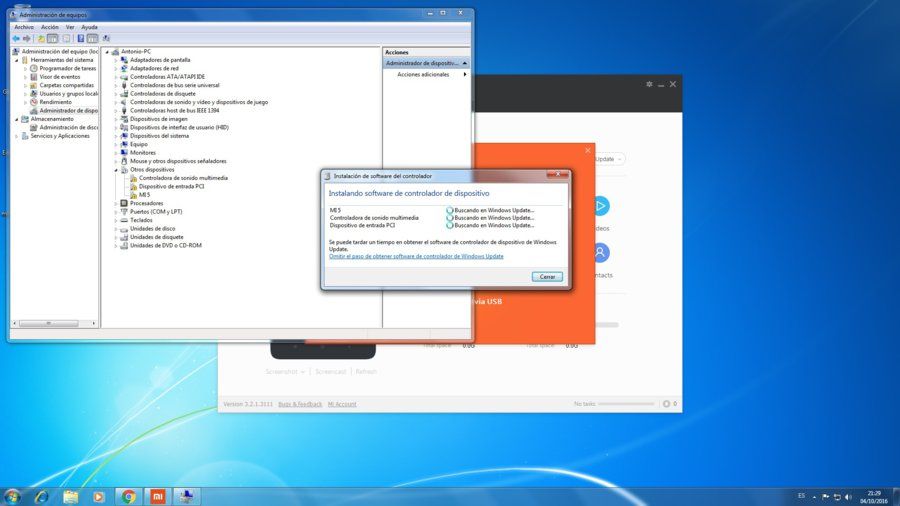This screenshot has height=506, width=900.
Task: Click the up-one-level folder toolbar icon
Action: click(41, 38)
